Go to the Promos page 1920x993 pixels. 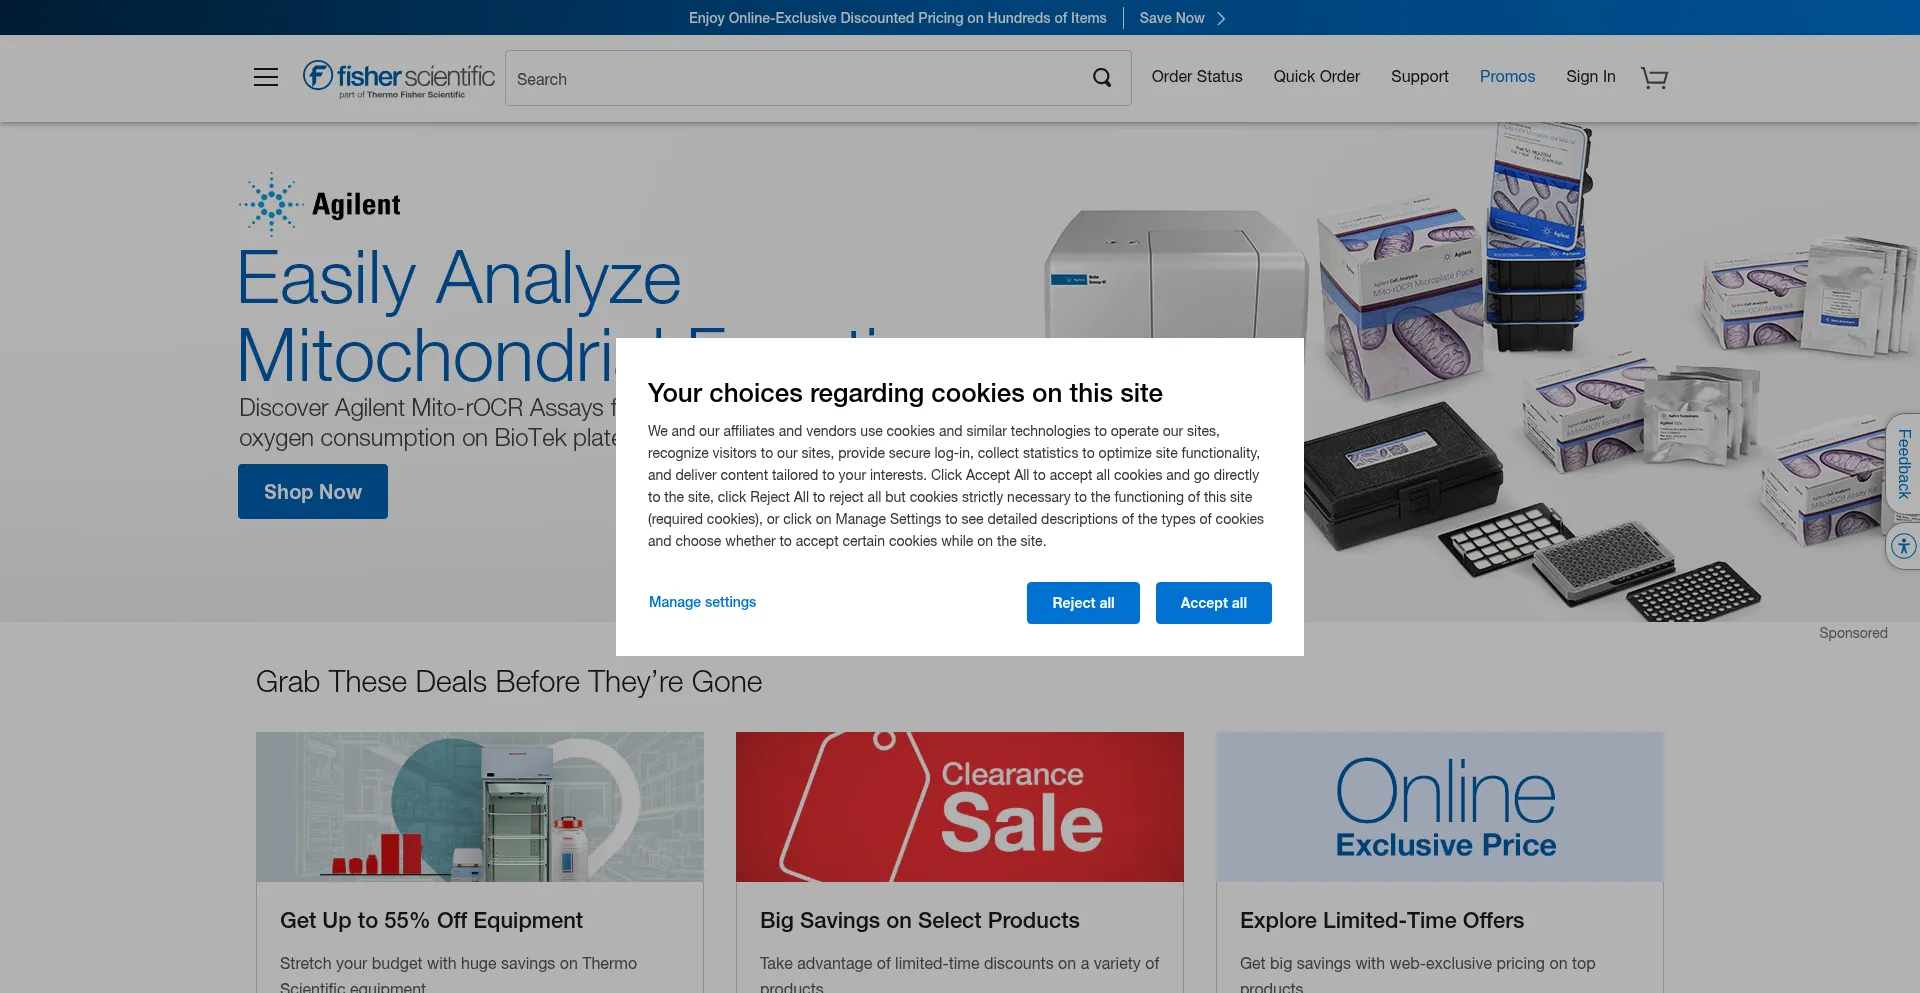1507,76
